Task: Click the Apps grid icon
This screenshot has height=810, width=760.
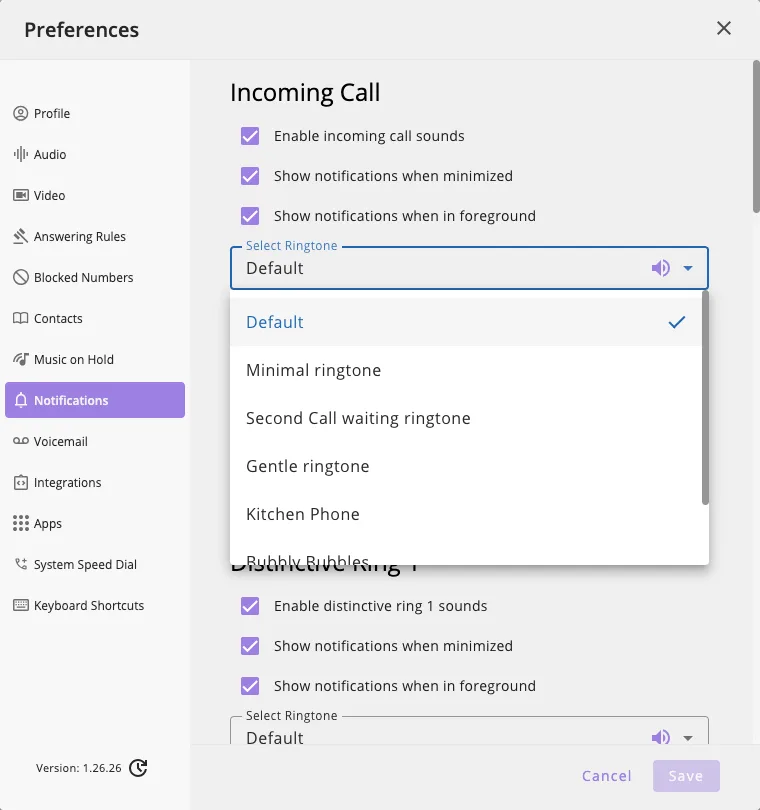Action: pos(21,523)
